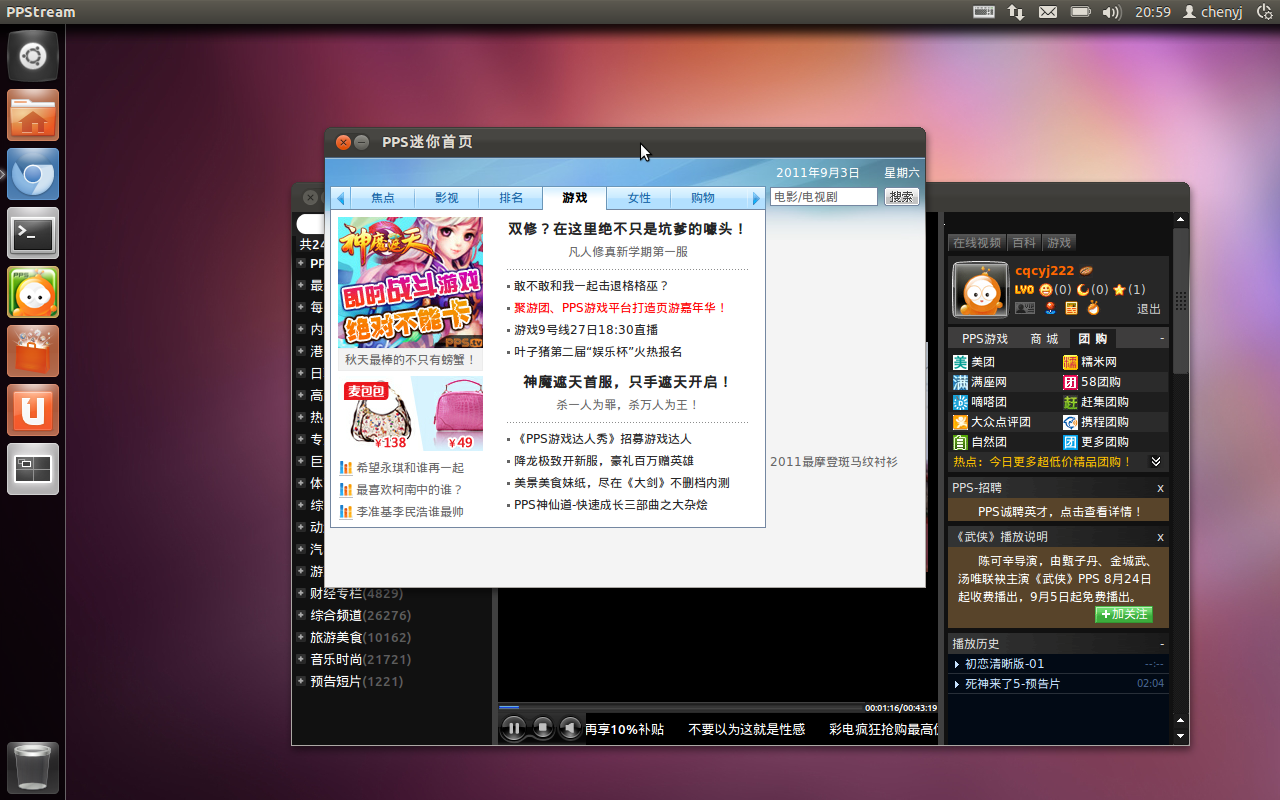Click the smiley face icon next to LV0
The image size is (1280, 800).
[1046, 290]
